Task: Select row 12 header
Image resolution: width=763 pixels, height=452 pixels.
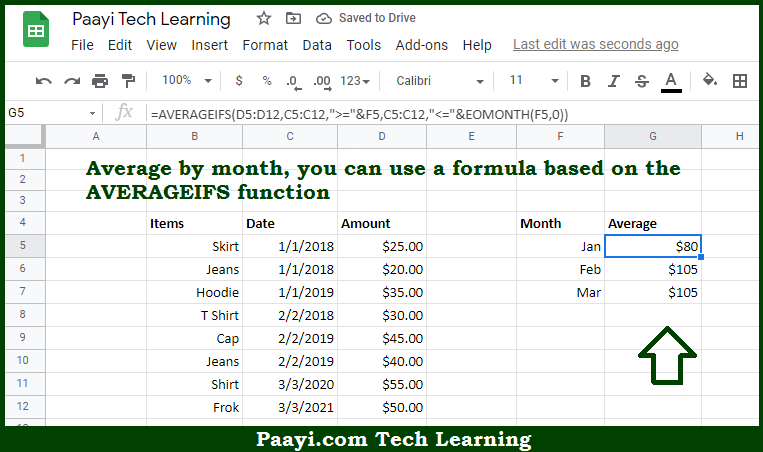Action: click(23, 406)
